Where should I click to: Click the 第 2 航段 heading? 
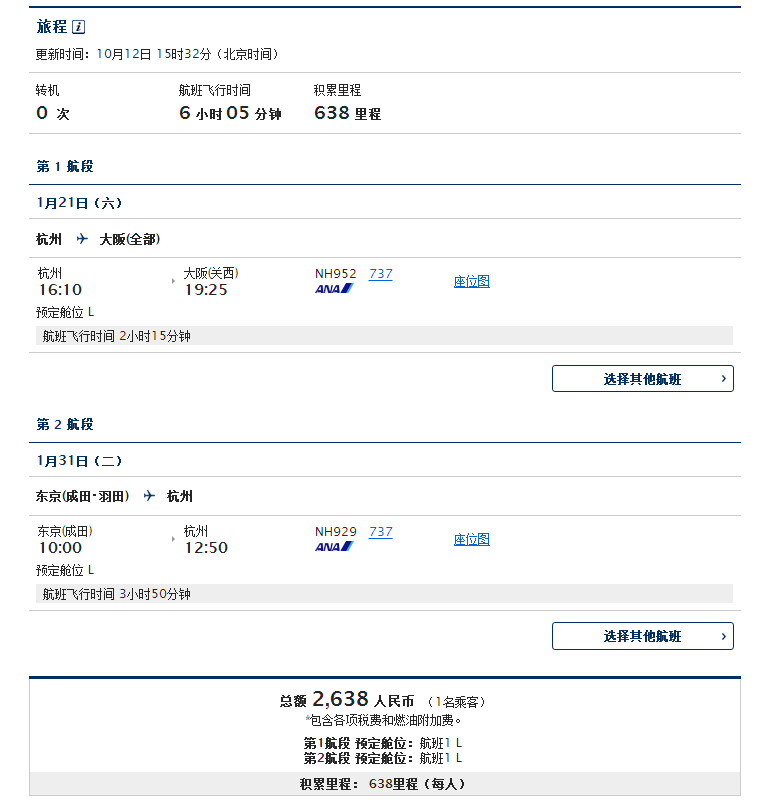[x=65, y=424]
